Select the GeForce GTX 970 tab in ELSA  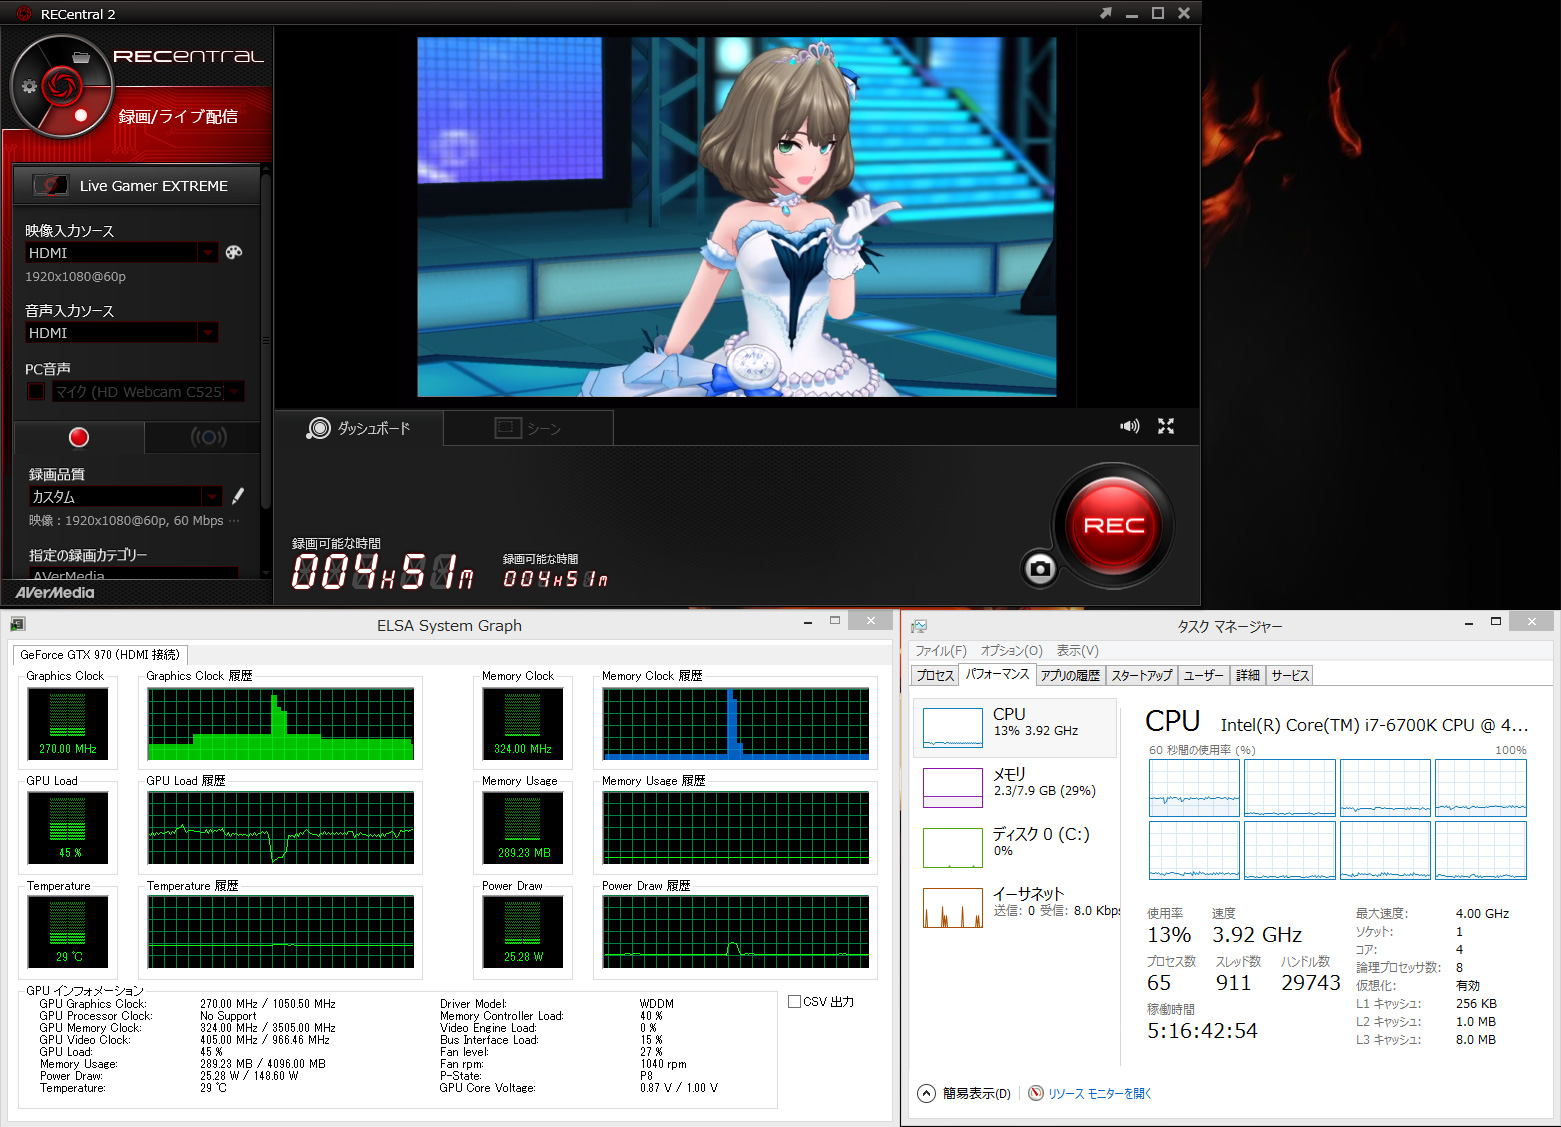click(x=100, y=654)
